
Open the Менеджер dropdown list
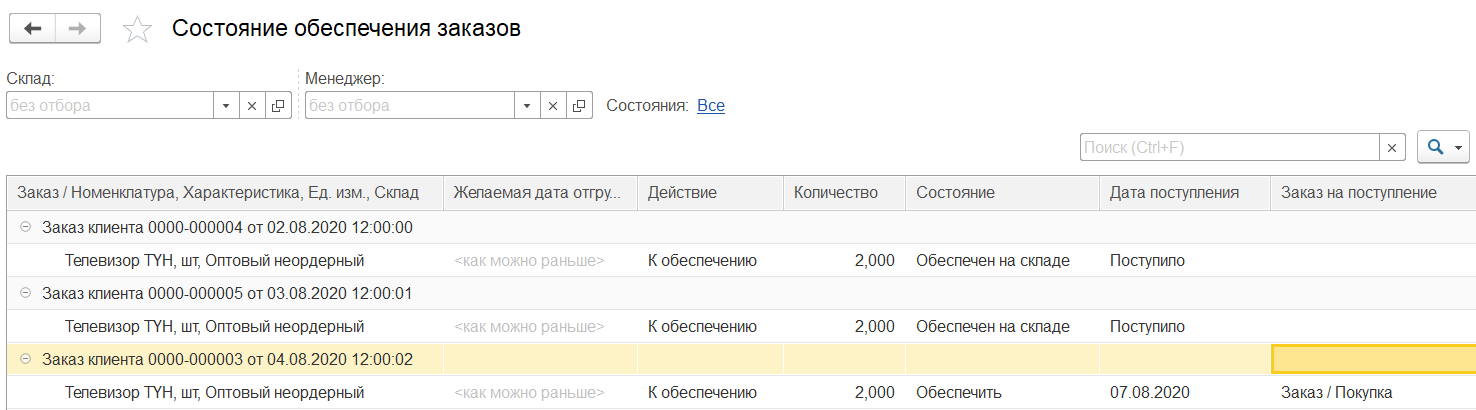coord(527,106)
